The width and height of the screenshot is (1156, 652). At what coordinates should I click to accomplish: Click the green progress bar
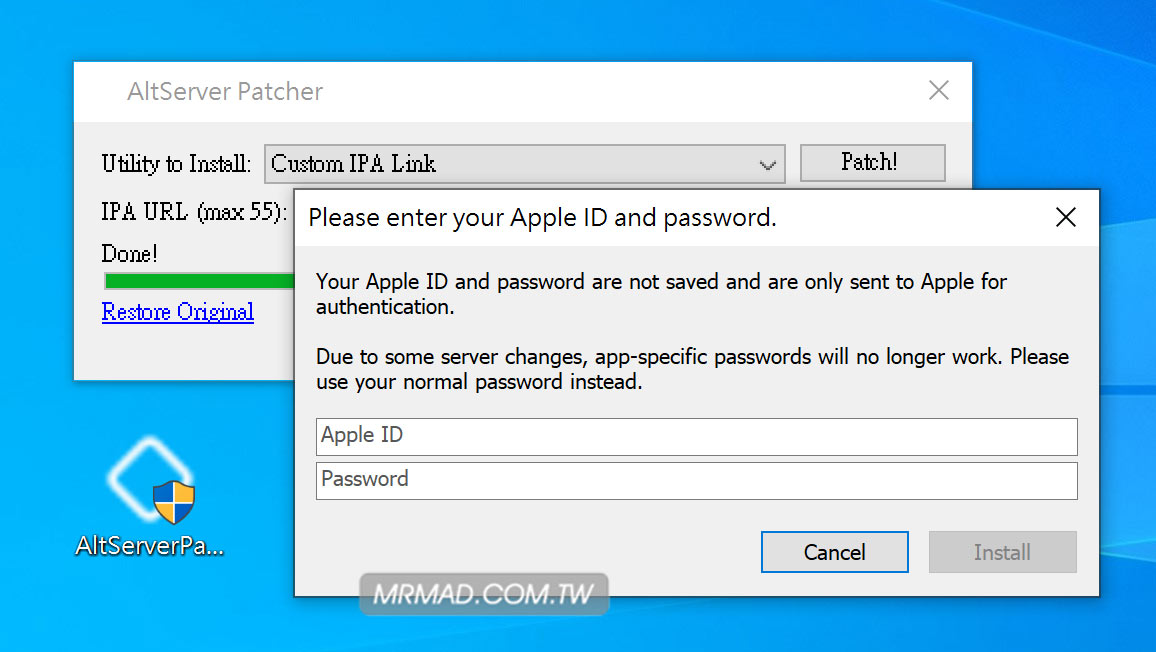(199, 280)
